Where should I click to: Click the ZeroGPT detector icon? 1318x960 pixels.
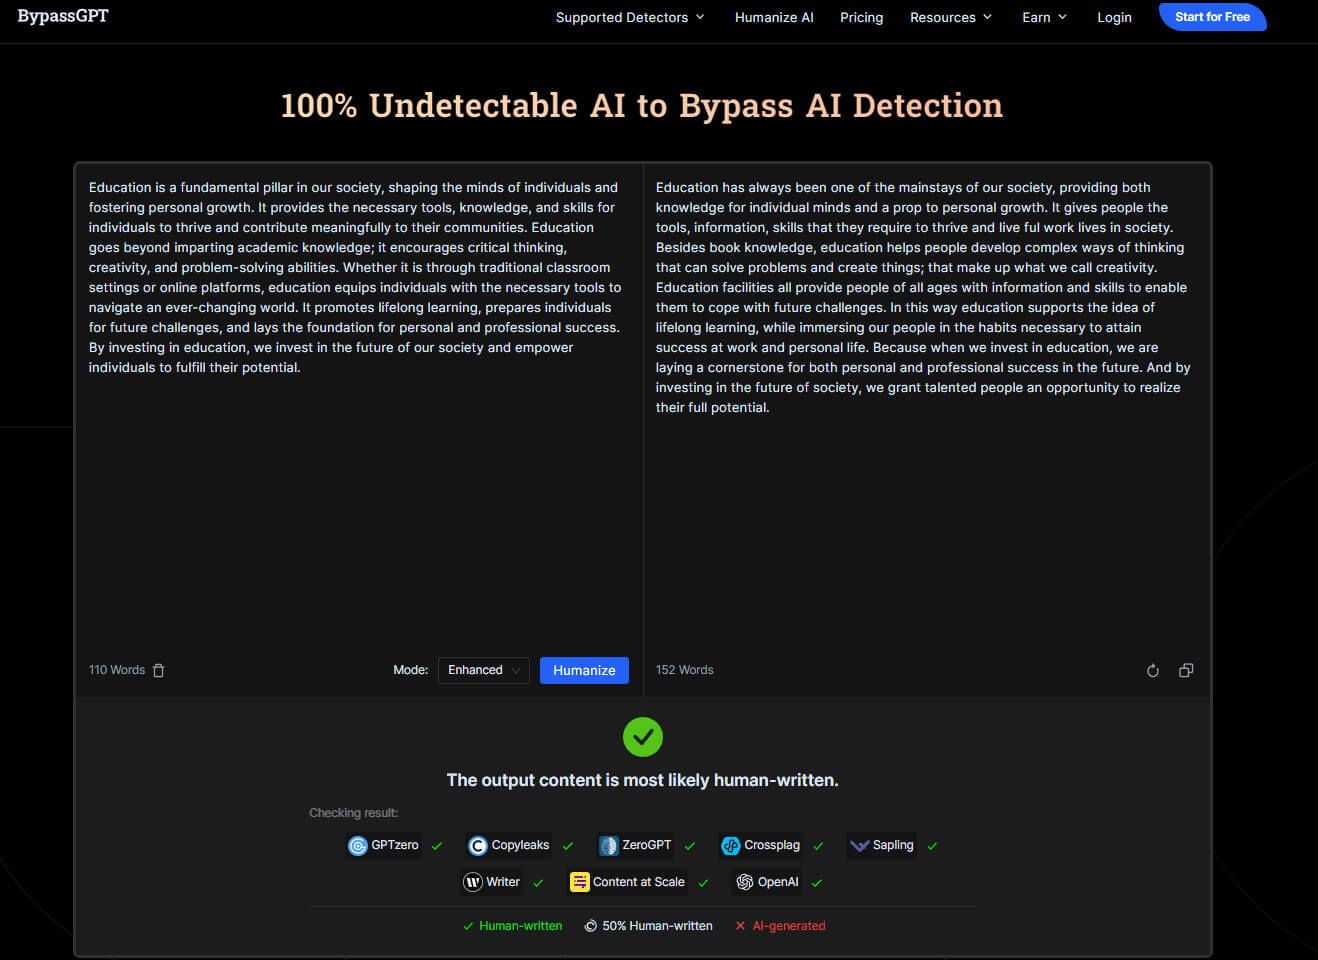pyautogui.click(x=608, y=846)
